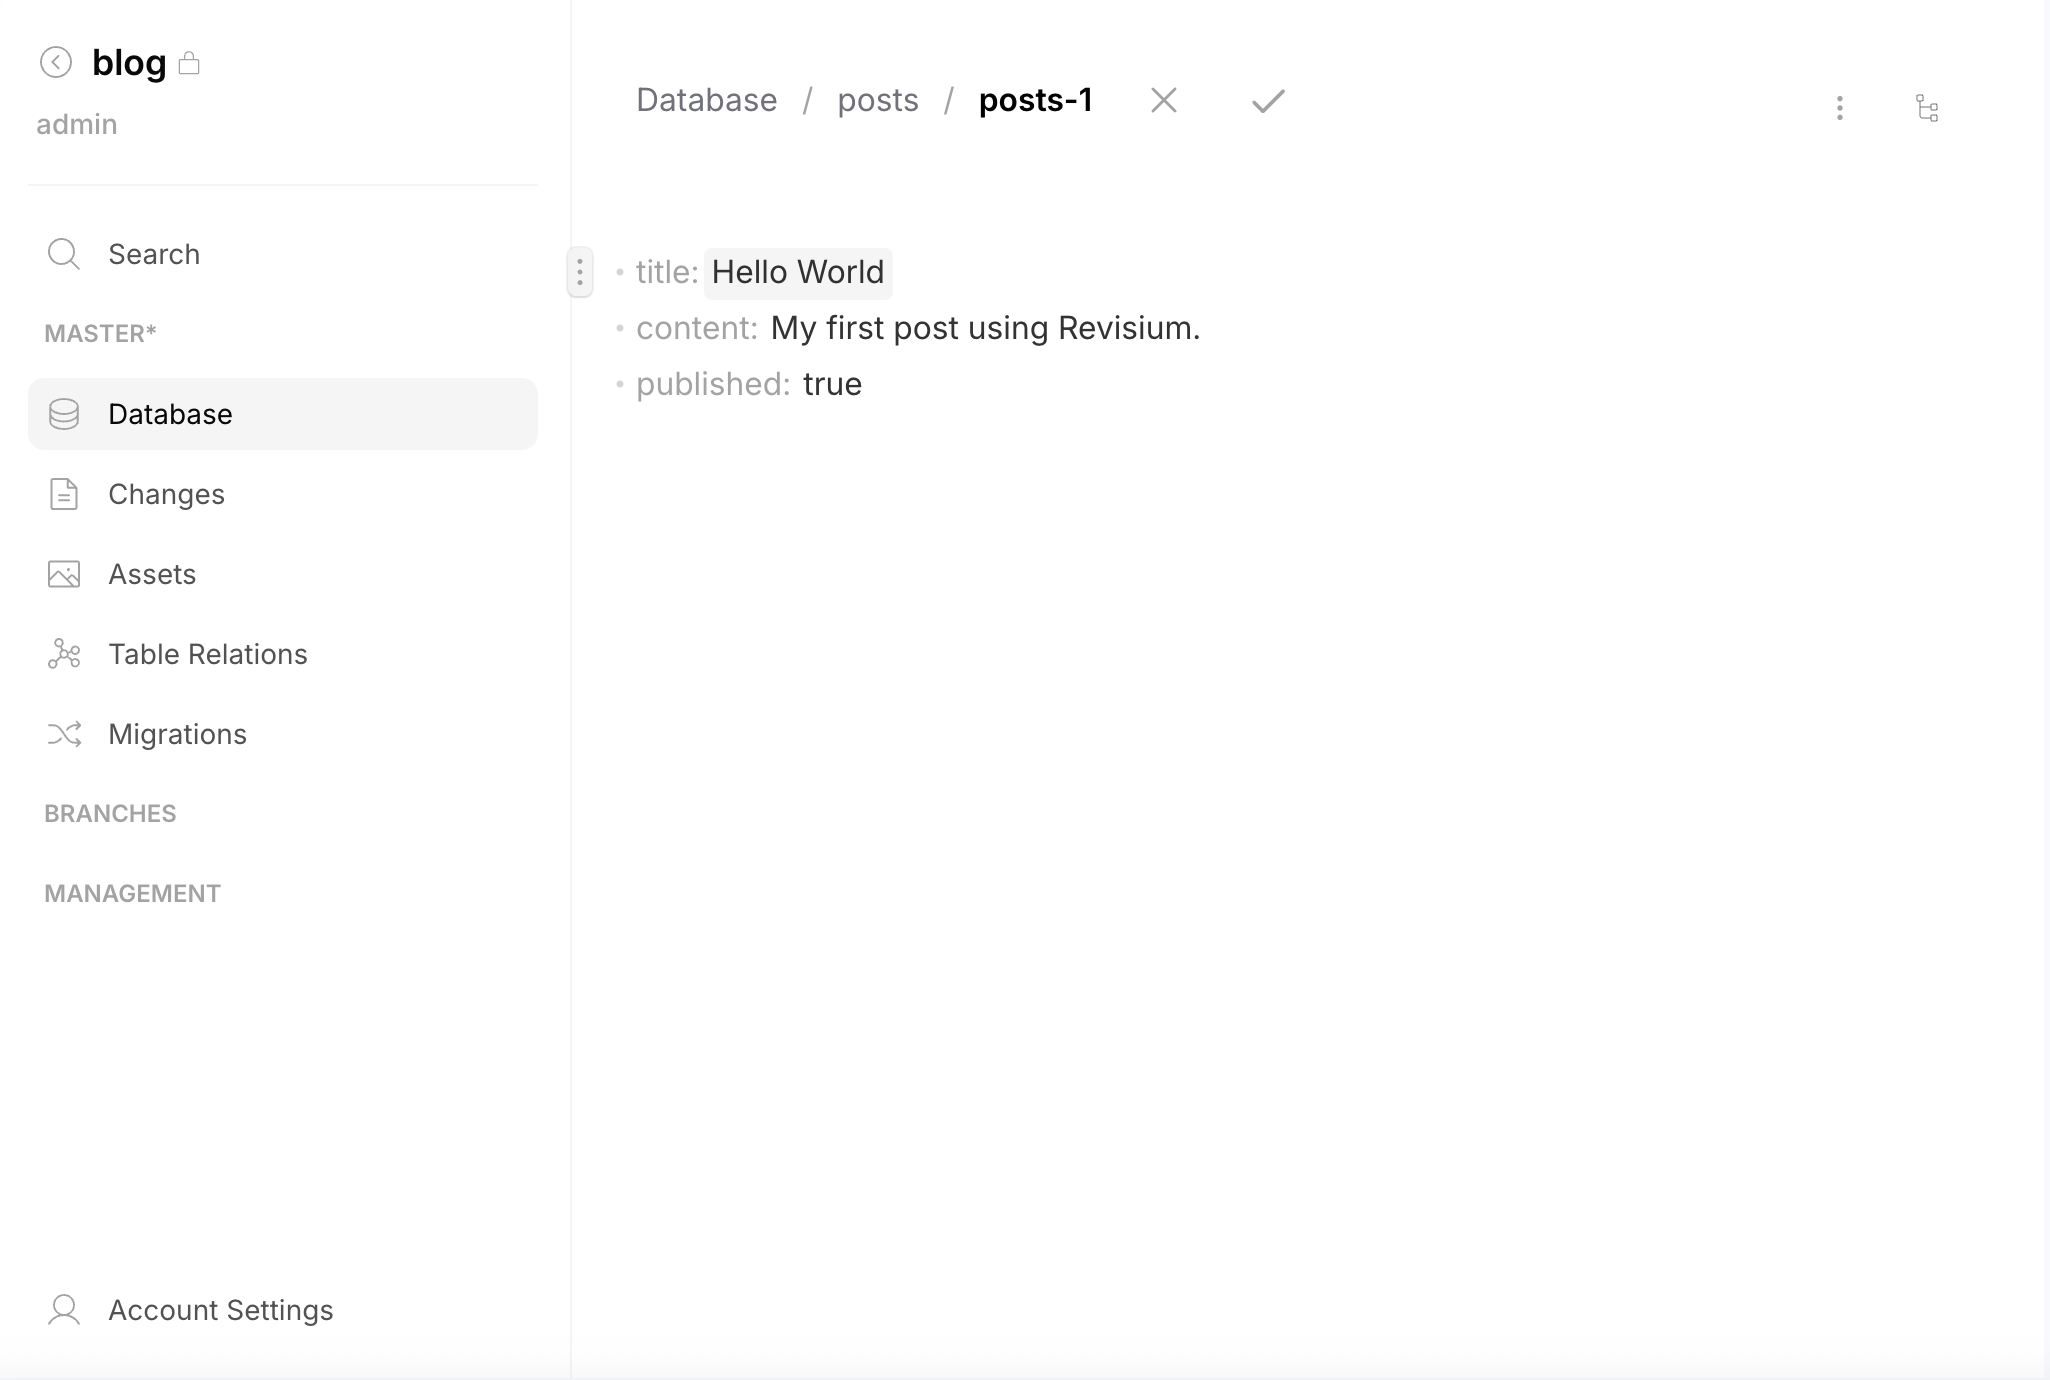Navigate to posts via breadcrumb

pyautogui.click(x=878, y=99)
